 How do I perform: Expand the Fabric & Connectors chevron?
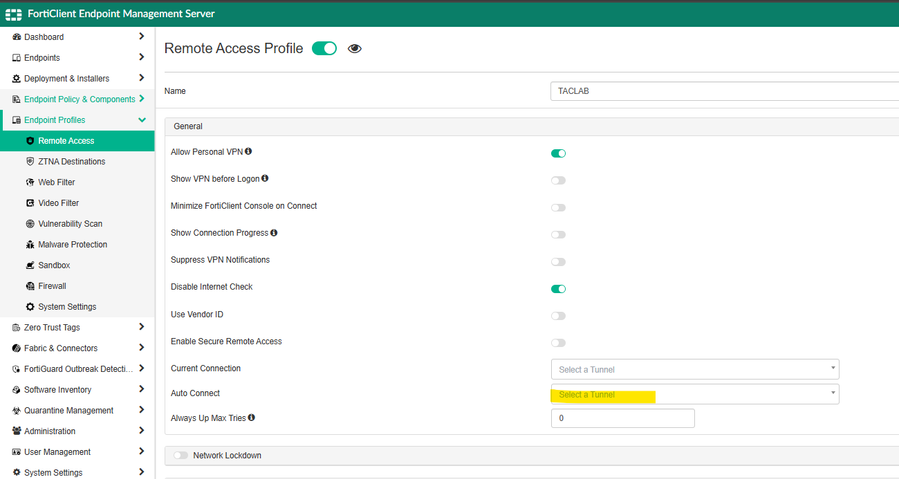pos(142,348)
